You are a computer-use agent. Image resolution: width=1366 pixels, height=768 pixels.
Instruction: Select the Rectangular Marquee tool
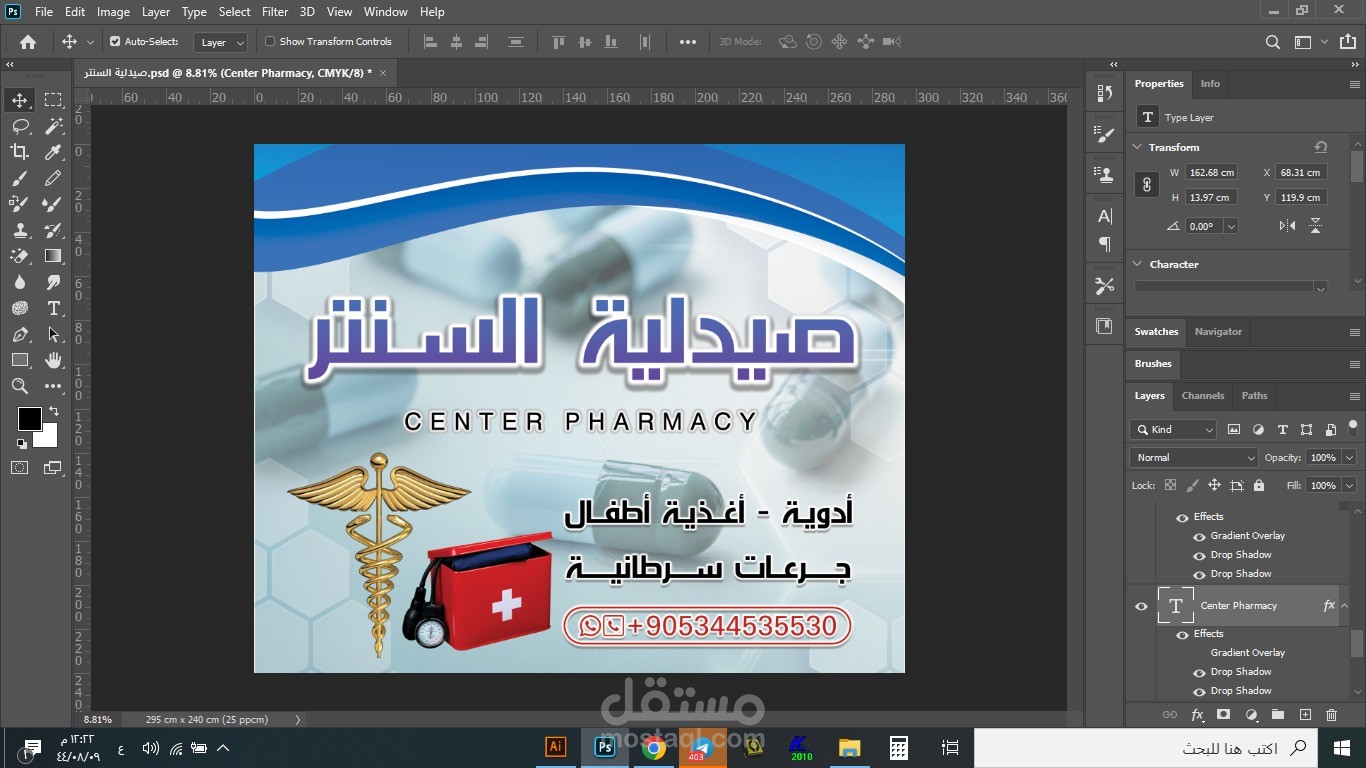click(53, 100)
